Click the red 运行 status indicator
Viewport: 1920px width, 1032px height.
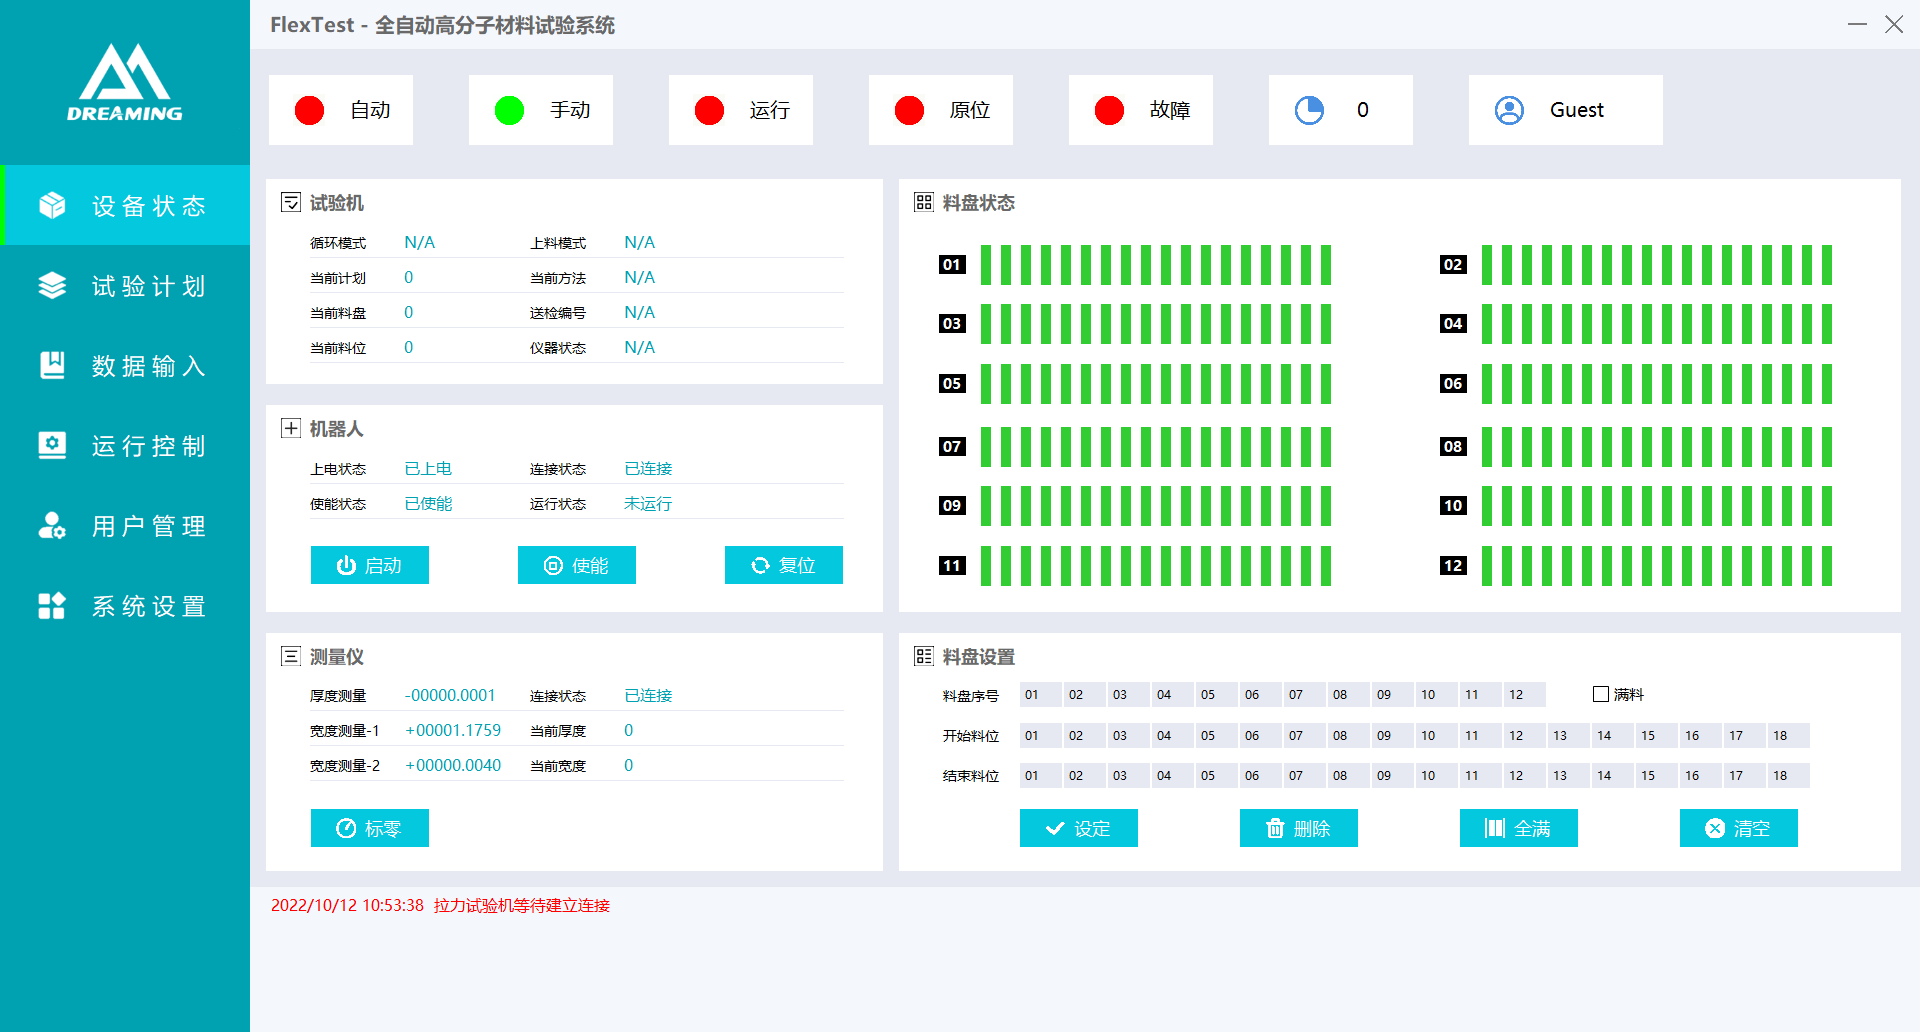coord(710,110)
